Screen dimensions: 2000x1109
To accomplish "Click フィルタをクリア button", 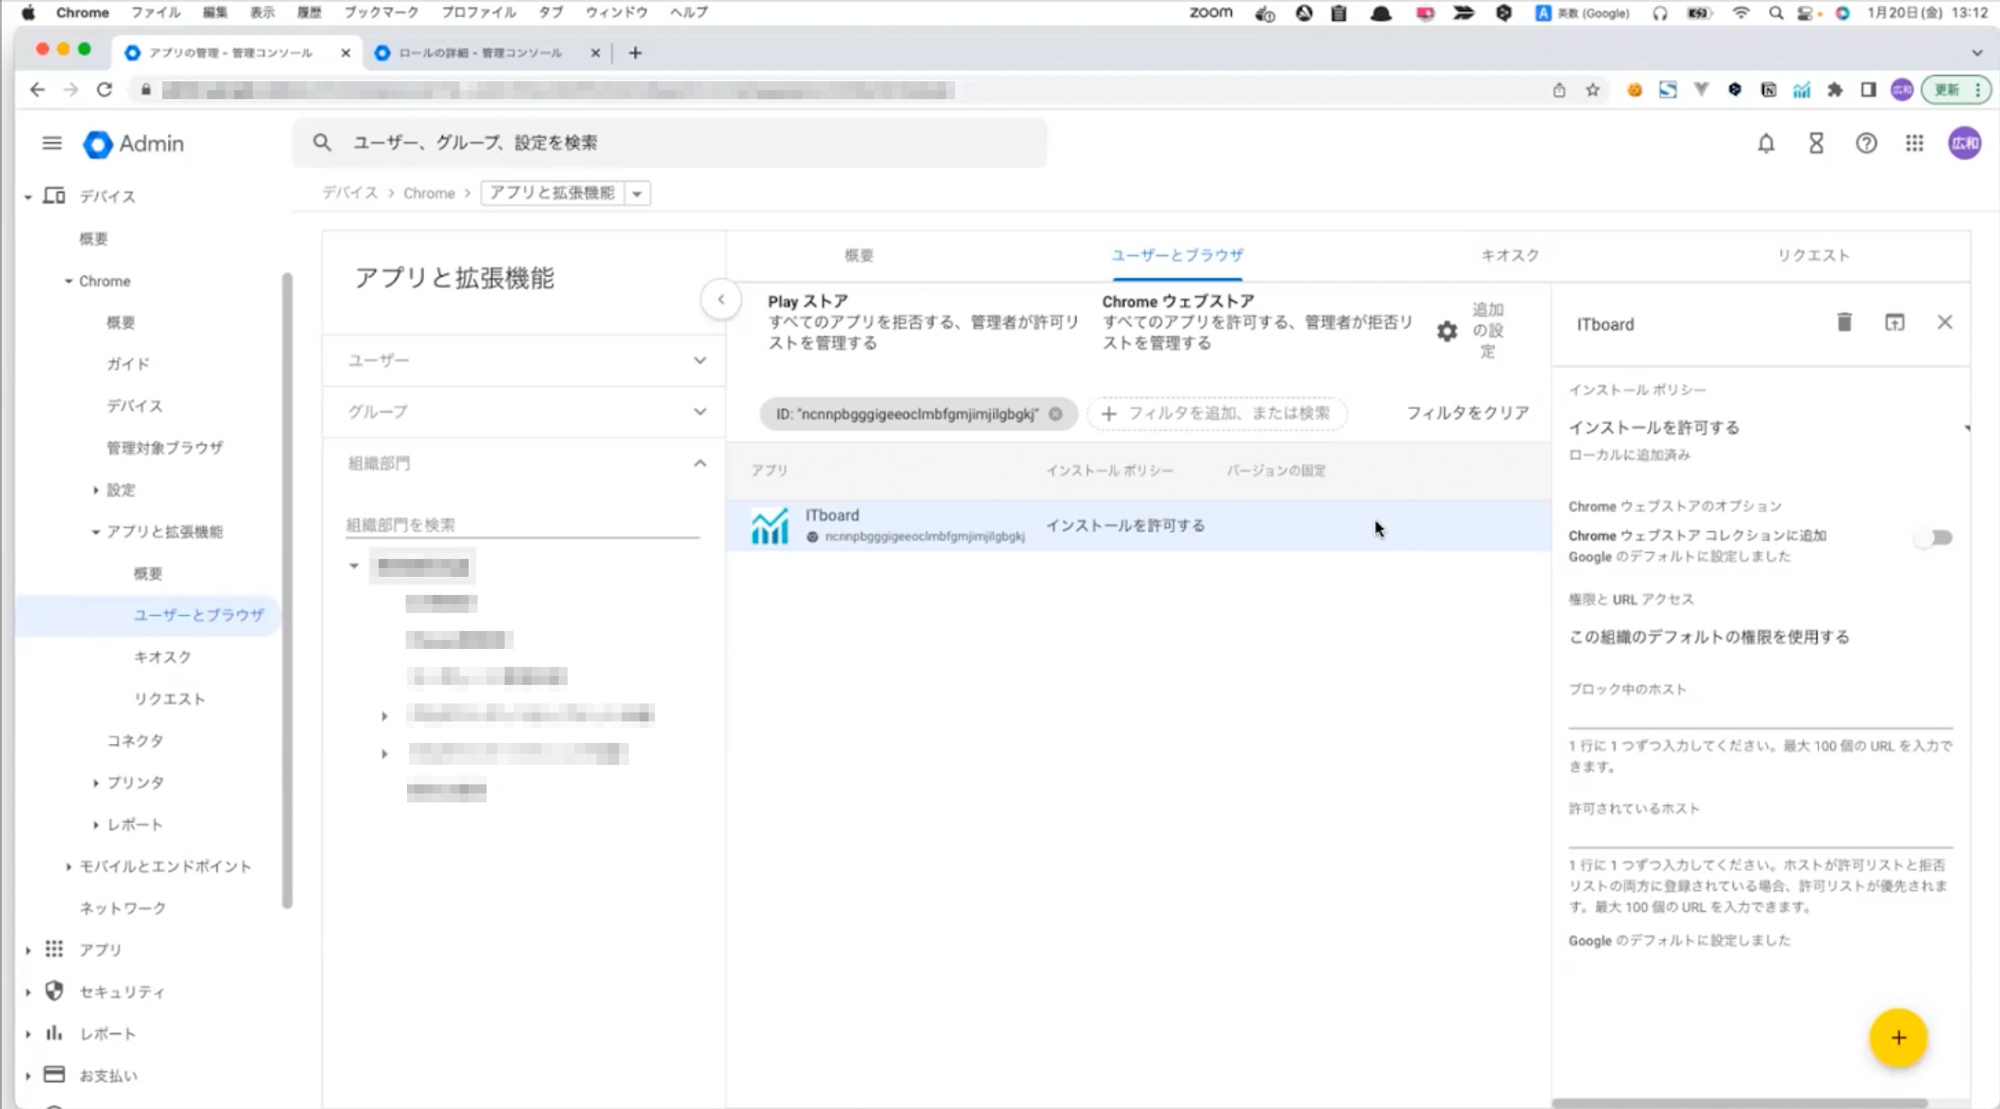I will [x=1467, y=413].
